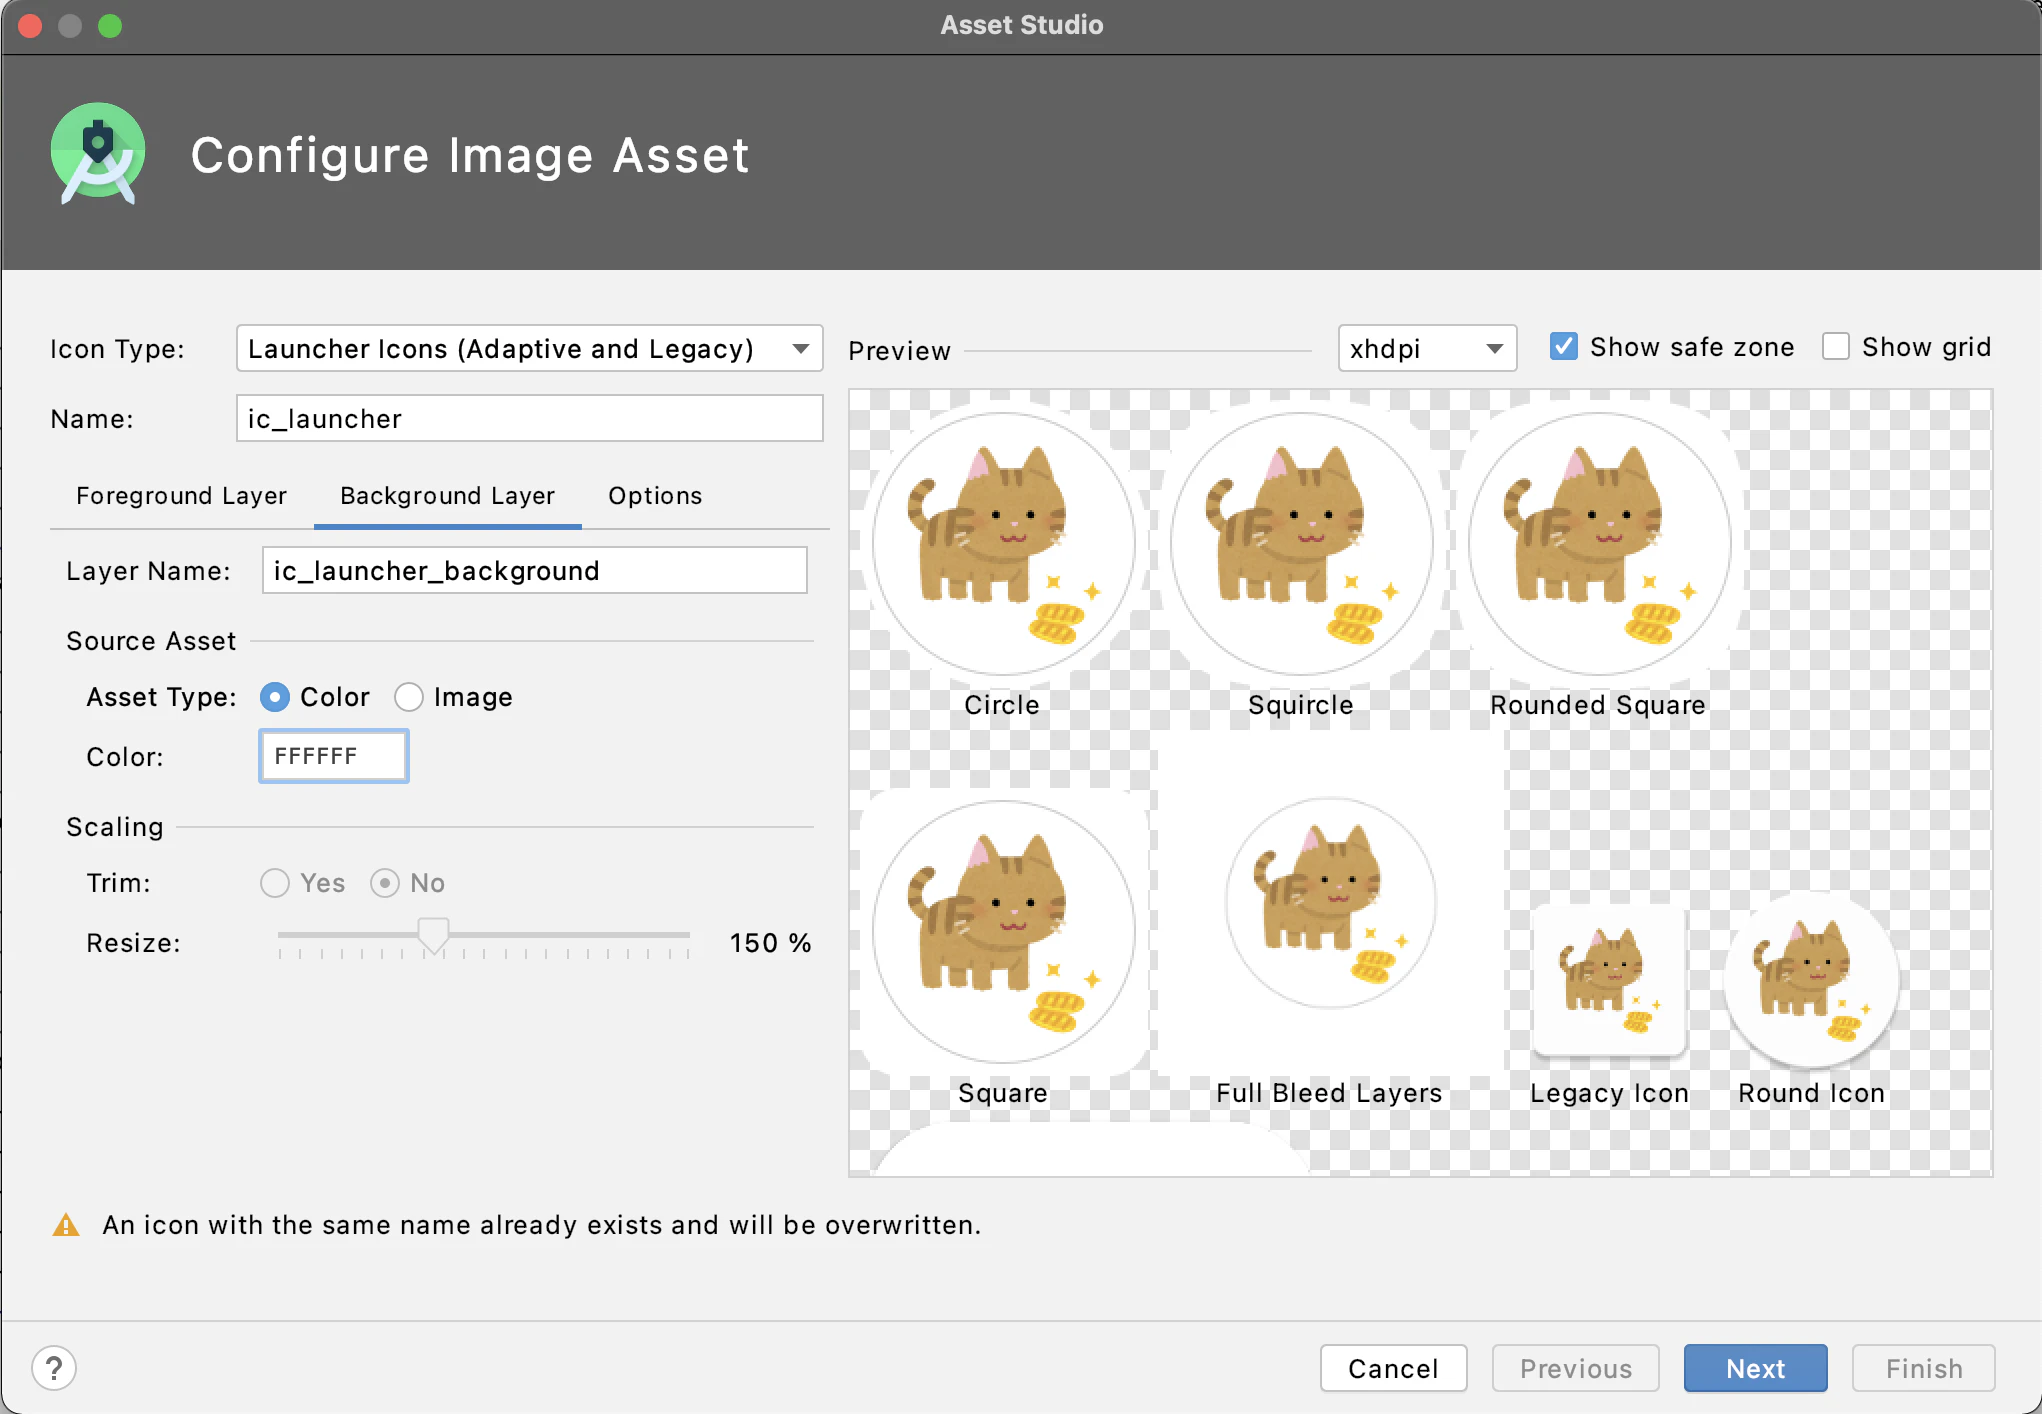Click the Android Studio logo icon

98,154
